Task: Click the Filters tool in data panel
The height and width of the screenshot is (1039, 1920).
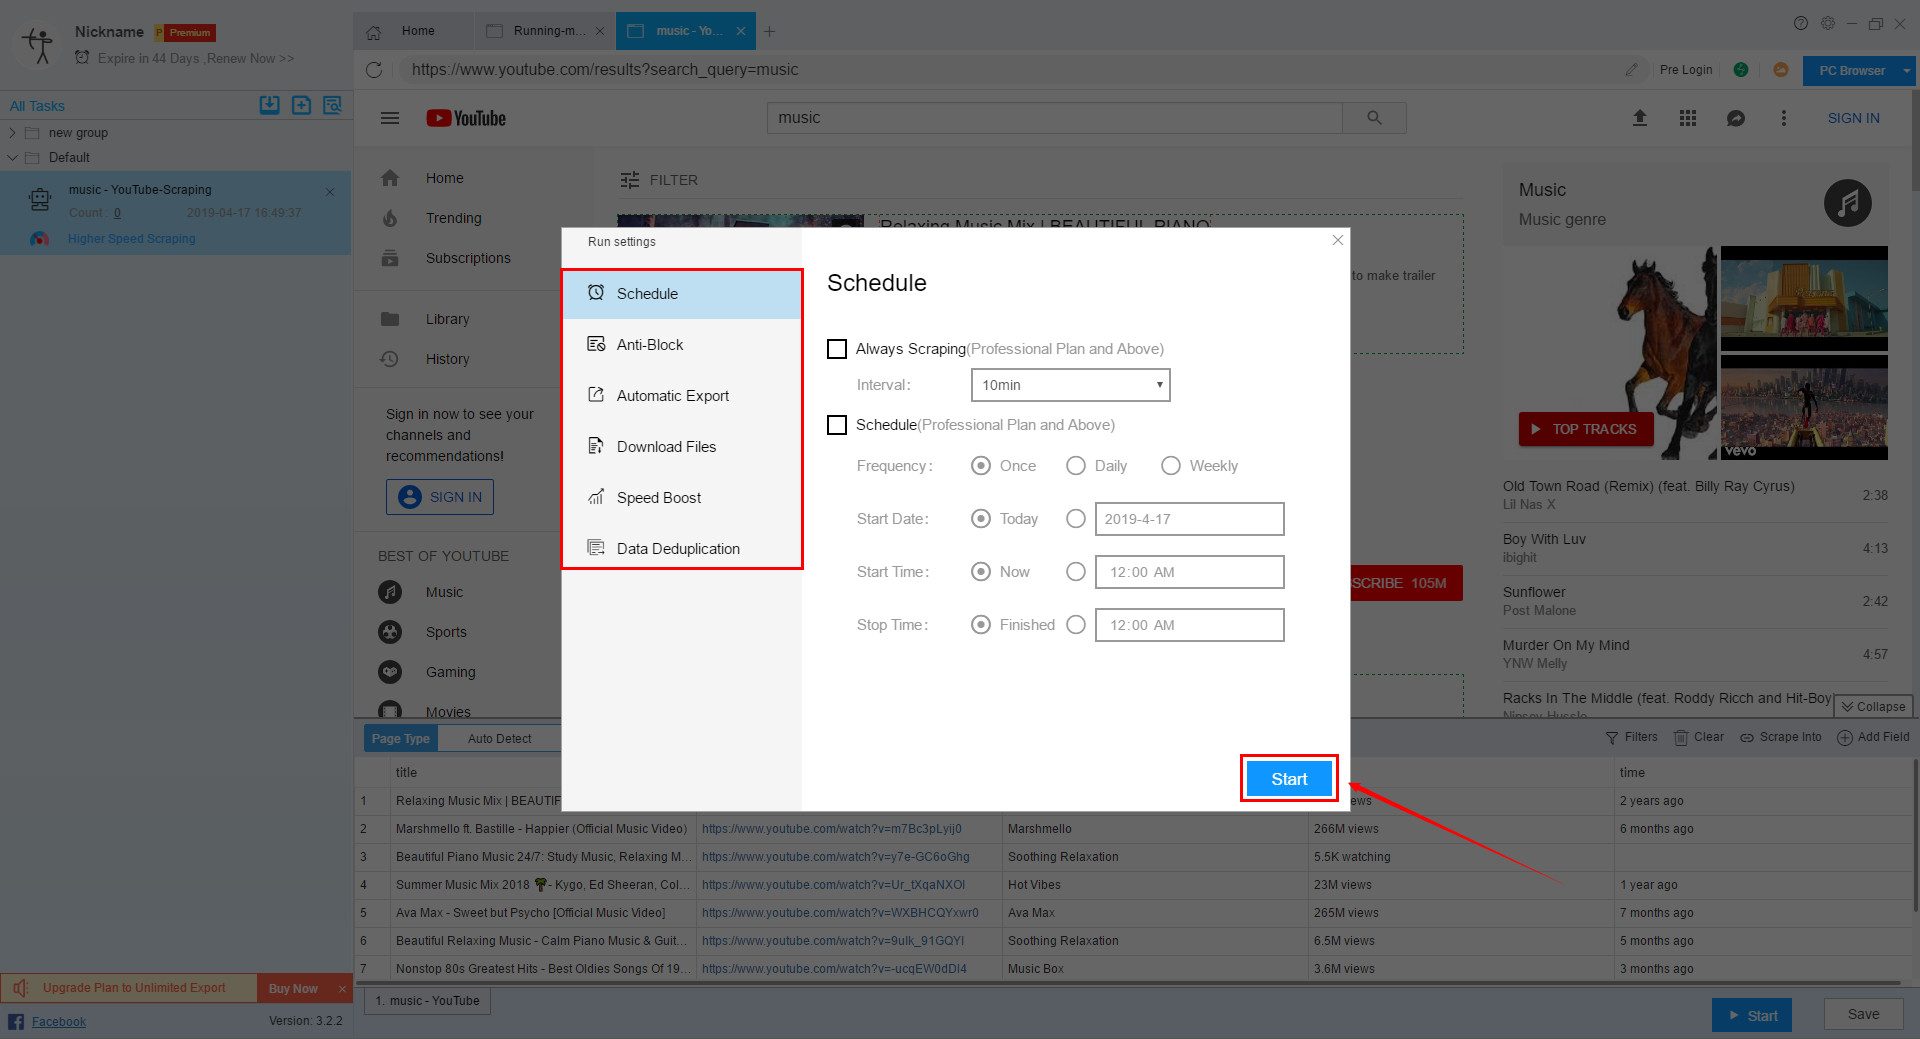Action: tap(1631, 737)
